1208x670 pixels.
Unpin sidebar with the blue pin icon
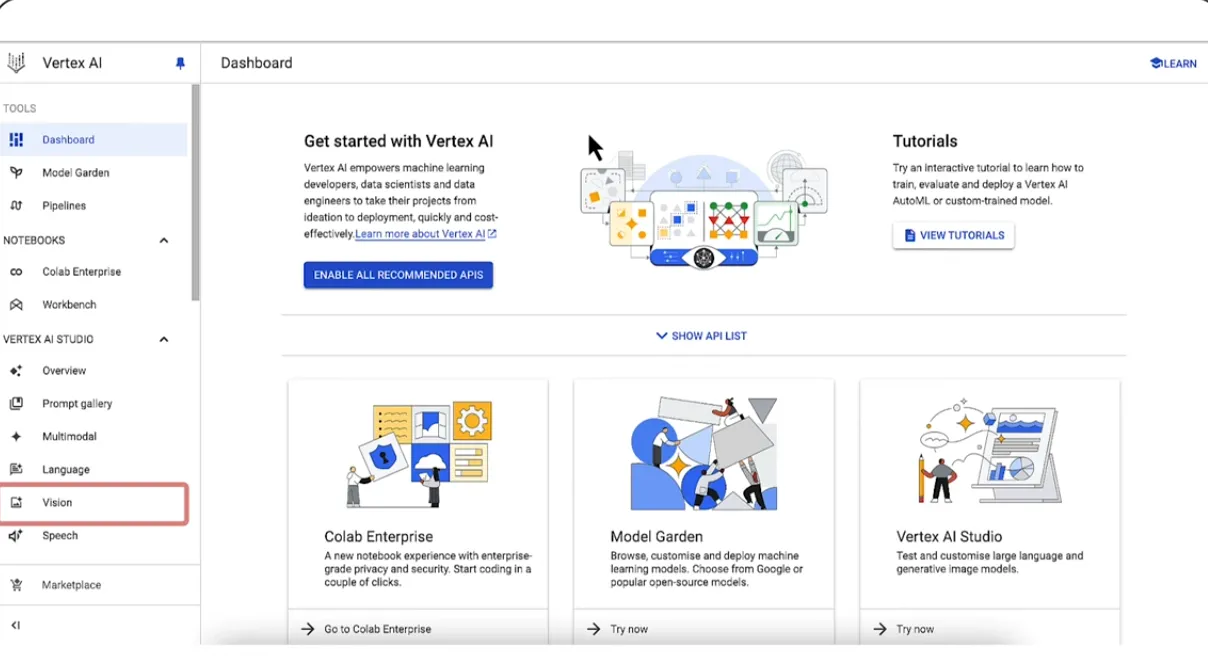coord(180,63)
